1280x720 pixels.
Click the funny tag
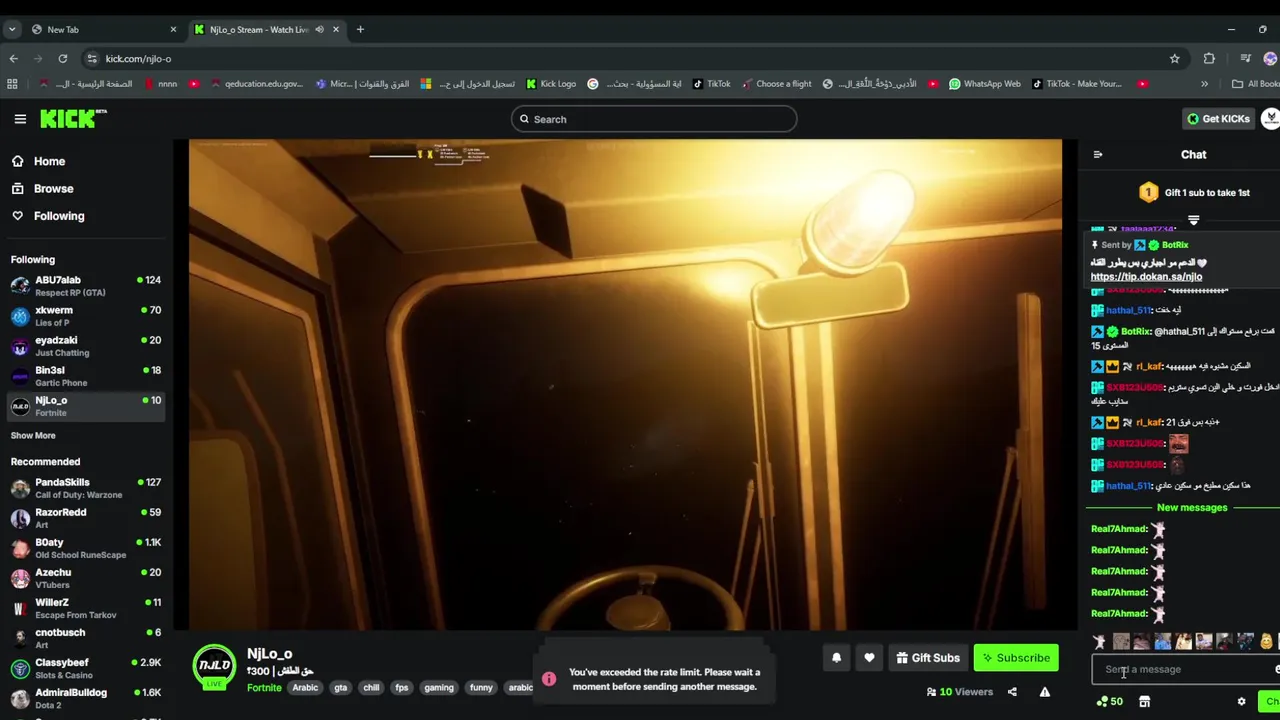(x=481, y=688)
